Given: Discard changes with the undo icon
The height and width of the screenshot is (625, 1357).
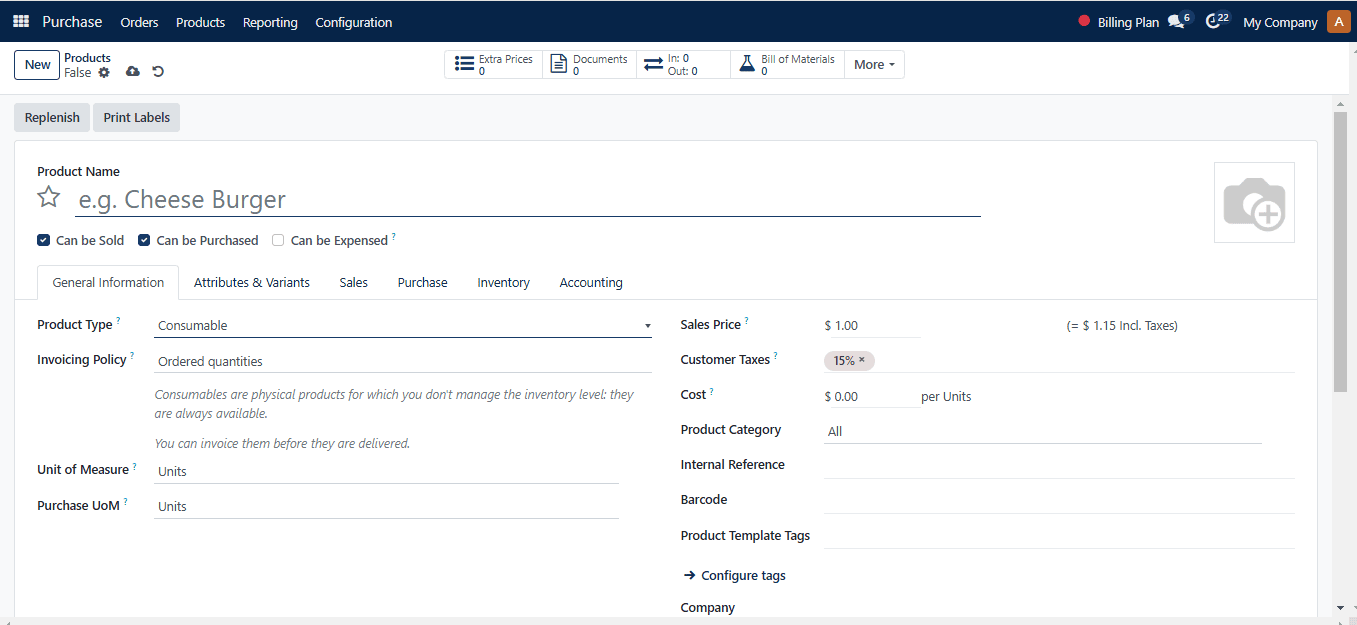Looking at the screenshot, I should 158,72.
